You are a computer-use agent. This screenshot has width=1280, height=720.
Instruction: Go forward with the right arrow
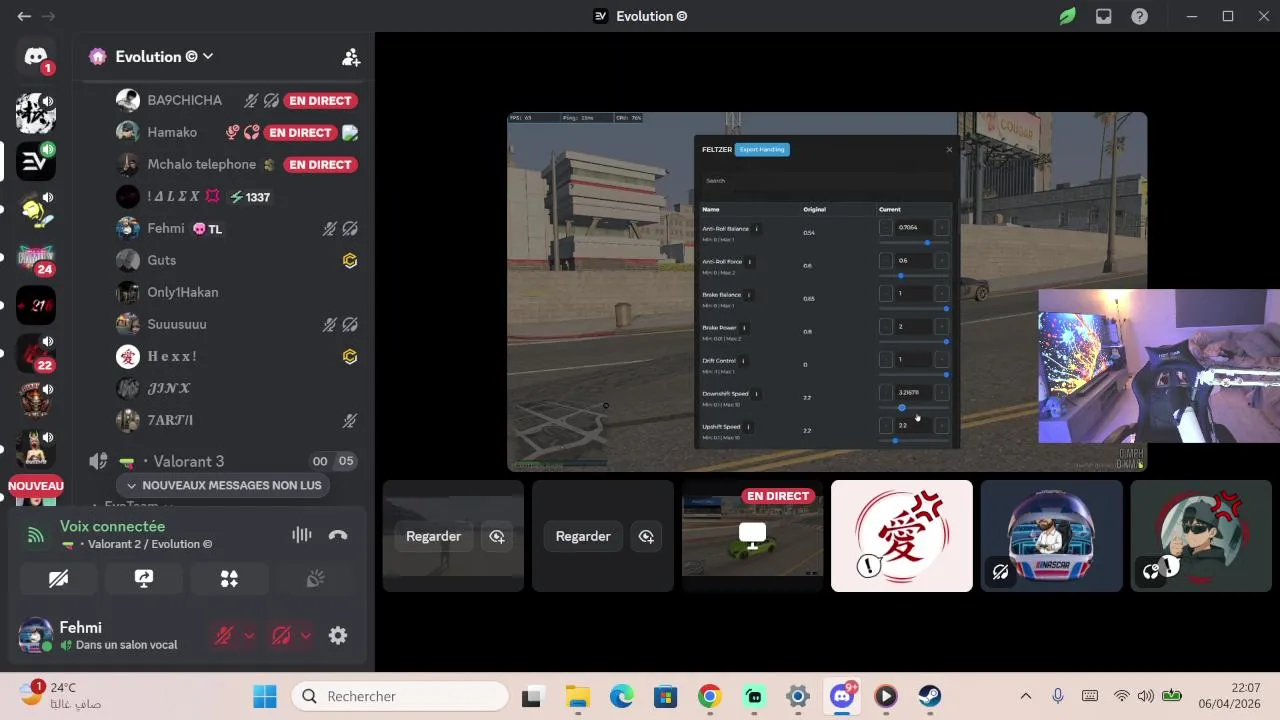(x=48, y=16)
